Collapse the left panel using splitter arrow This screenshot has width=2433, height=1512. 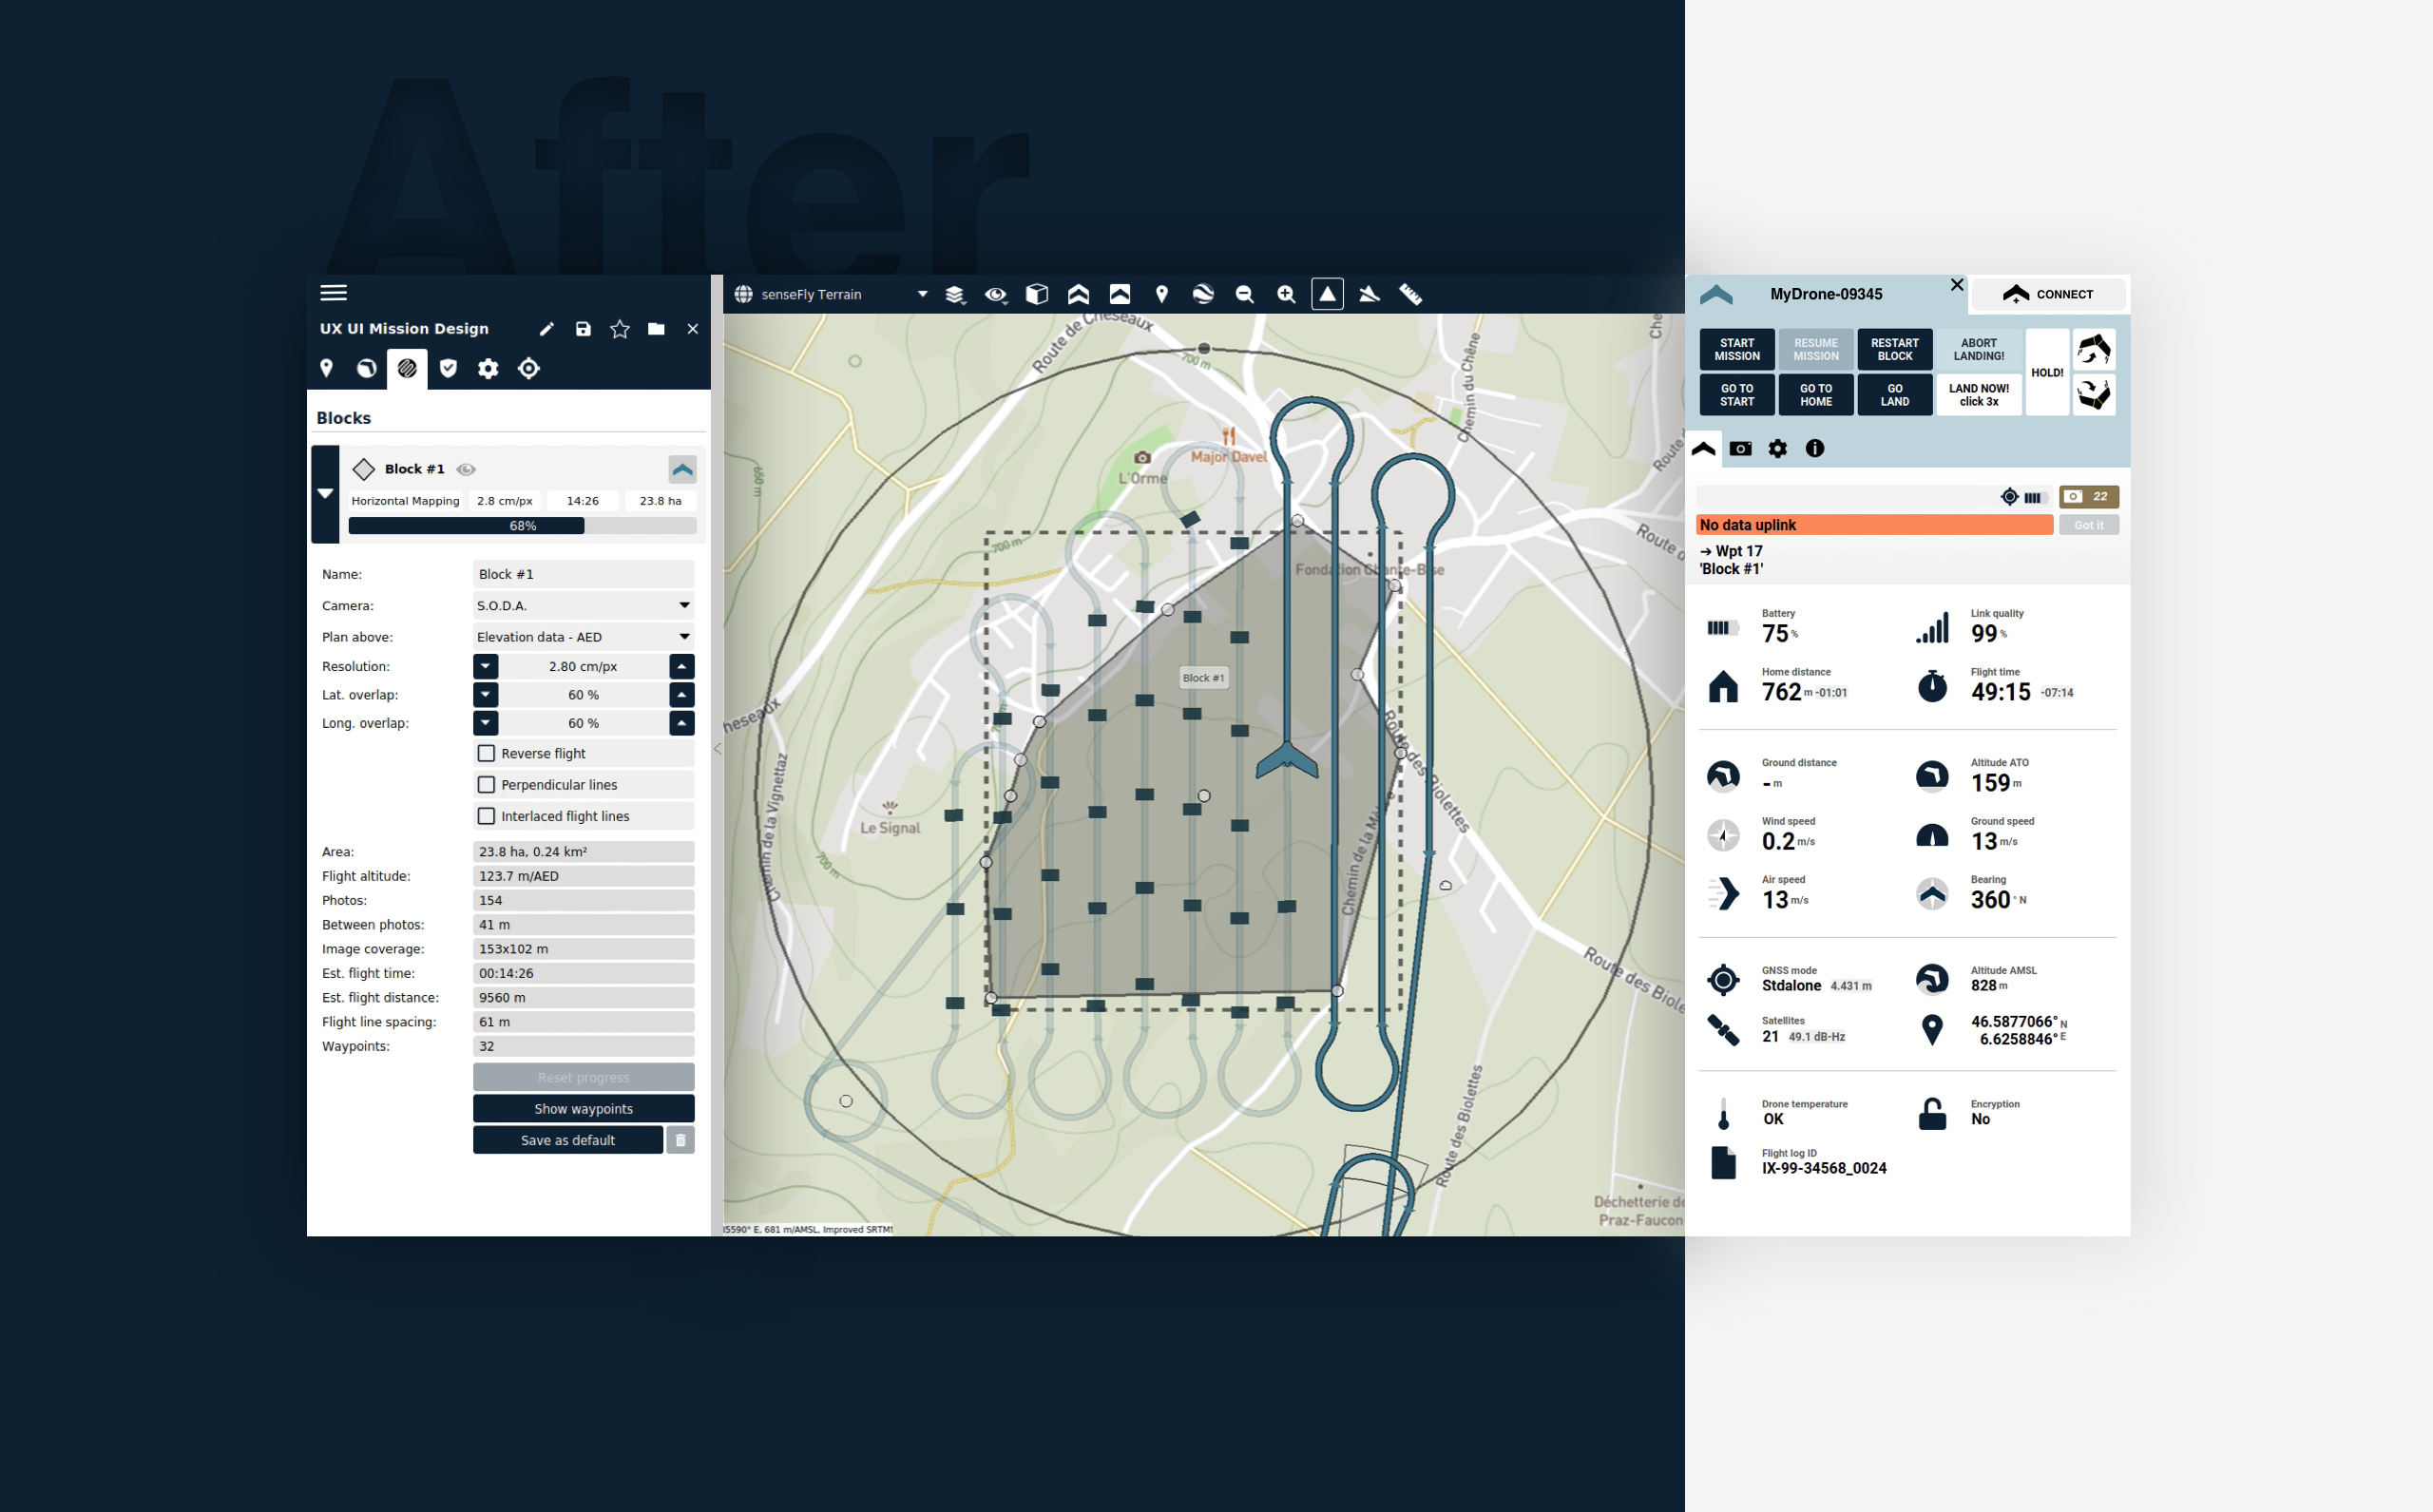(717, 748)
